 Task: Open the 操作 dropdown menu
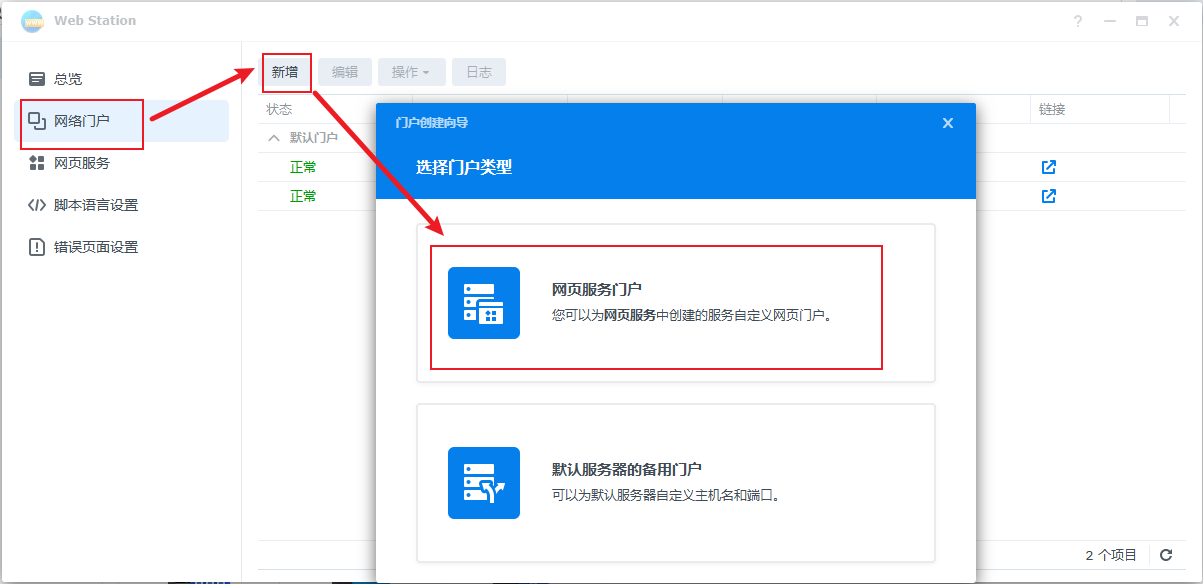point(411,72)
